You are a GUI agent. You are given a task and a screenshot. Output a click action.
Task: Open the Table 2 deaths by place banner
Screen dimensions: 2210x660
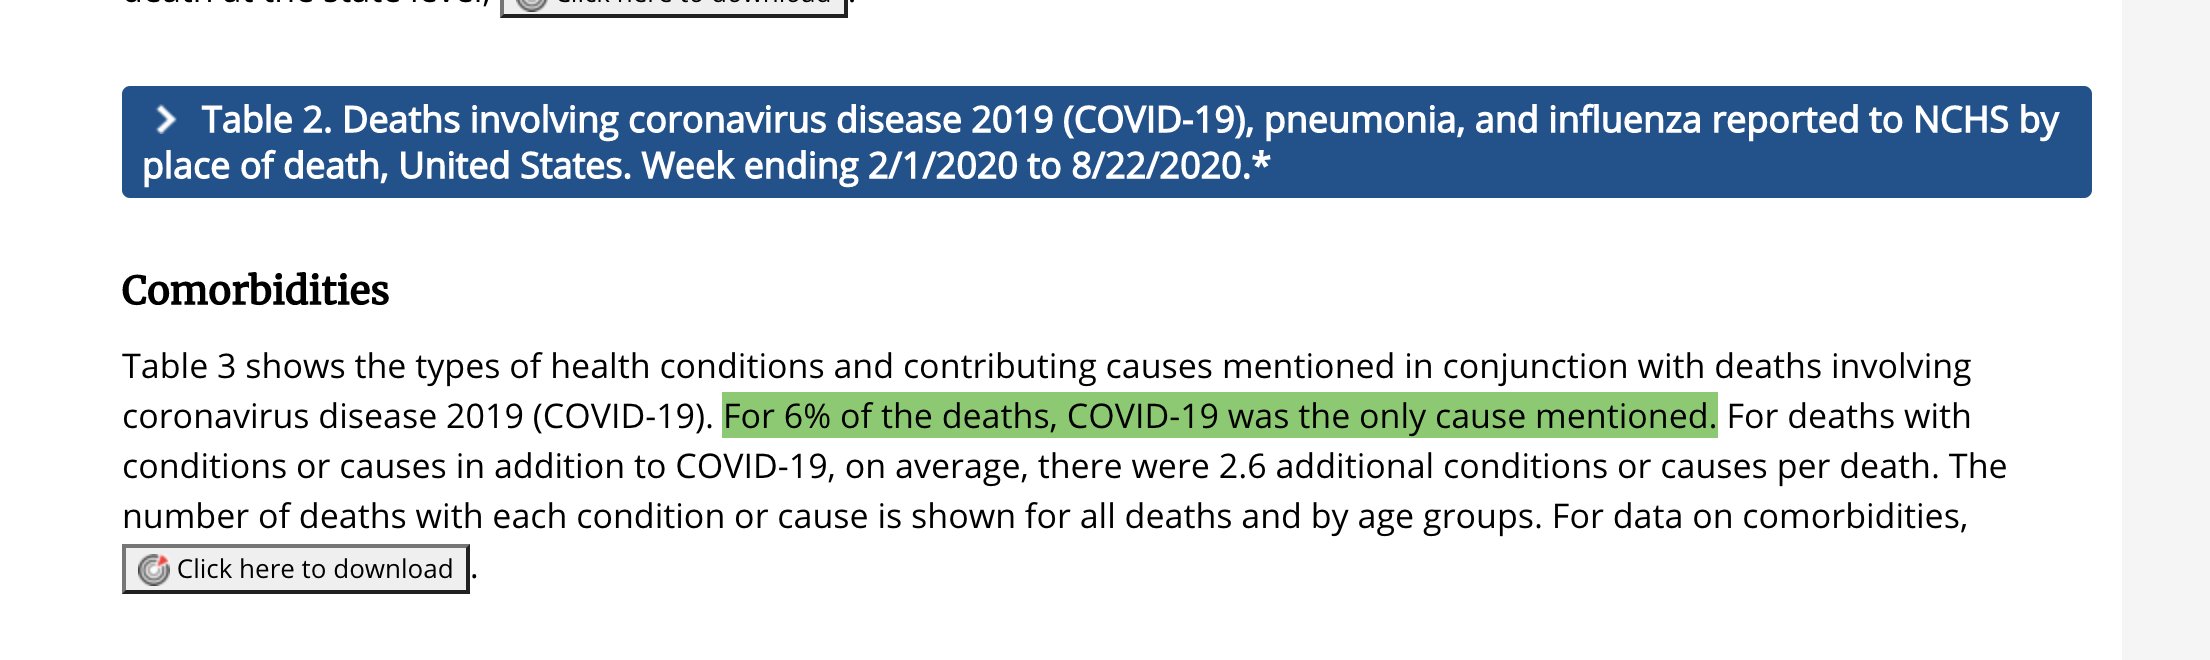pos(1106,142)
